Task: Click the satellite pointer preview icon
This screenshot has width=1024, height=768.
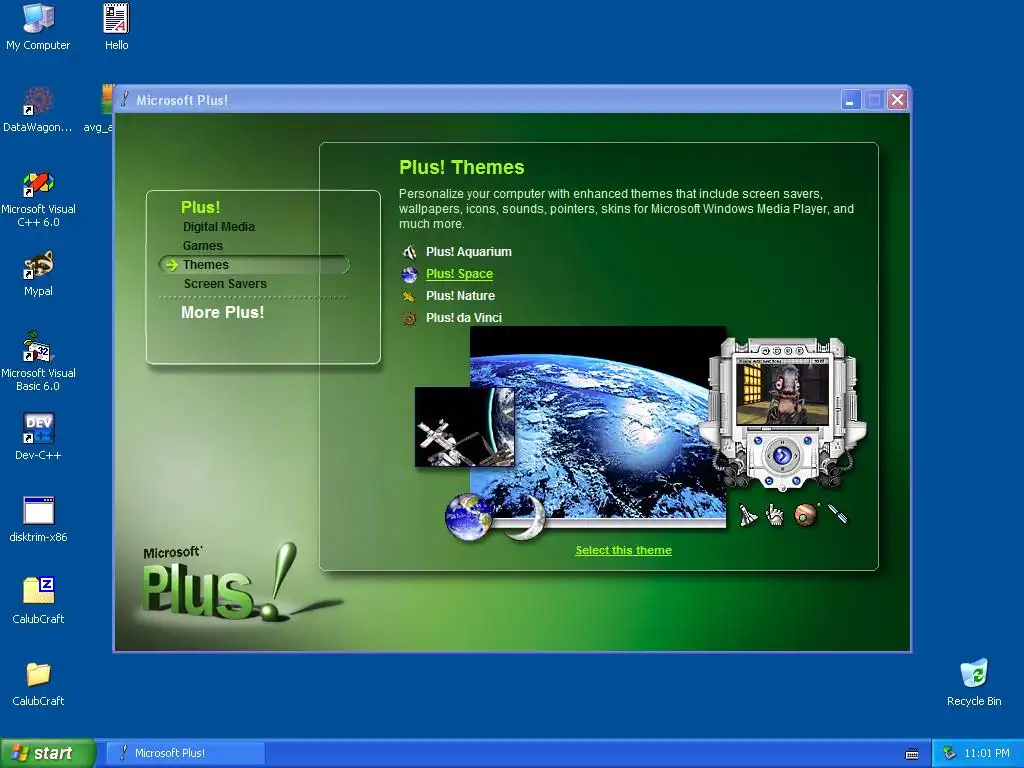Action: 838,513
